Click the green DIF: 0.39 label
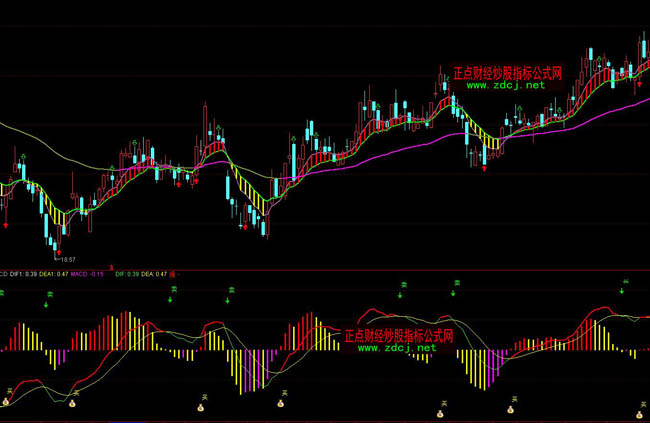This screenshot has height=423, width=650. 127,273
